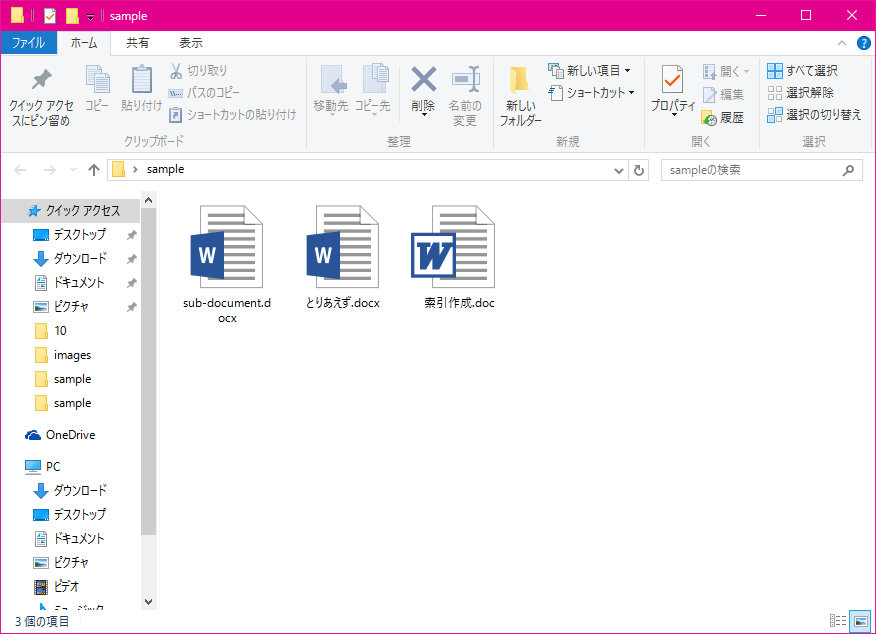Screen dimensions: 876x634
Task: Select クイック アクセス in navigation pane
Action: [72, 211]
